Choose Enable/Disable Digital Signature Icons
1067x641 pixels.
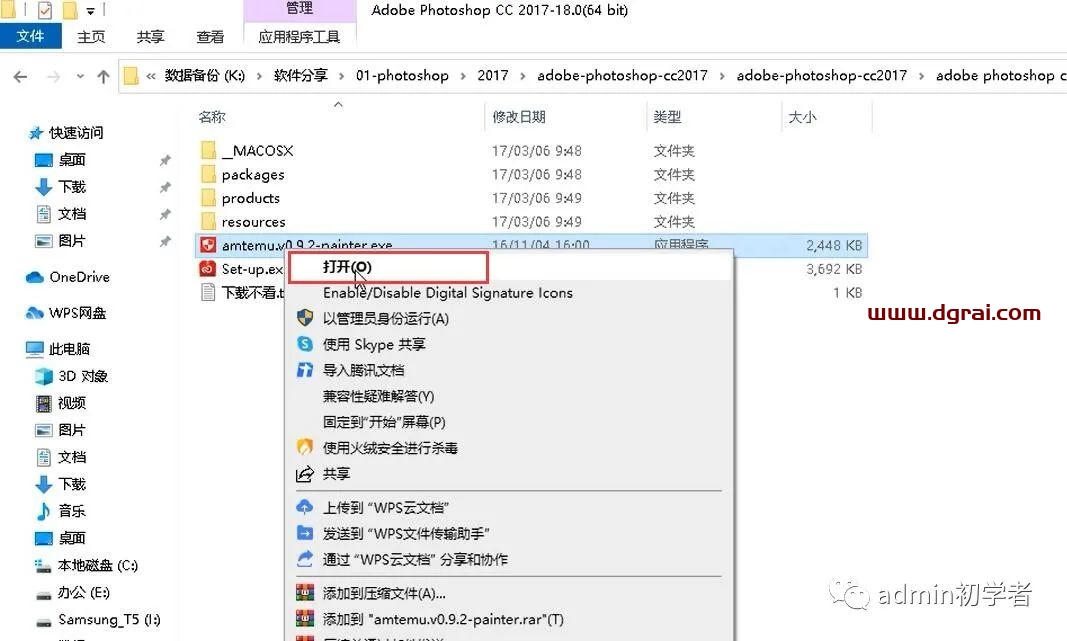pyautogui.click(x=447, y=293)
